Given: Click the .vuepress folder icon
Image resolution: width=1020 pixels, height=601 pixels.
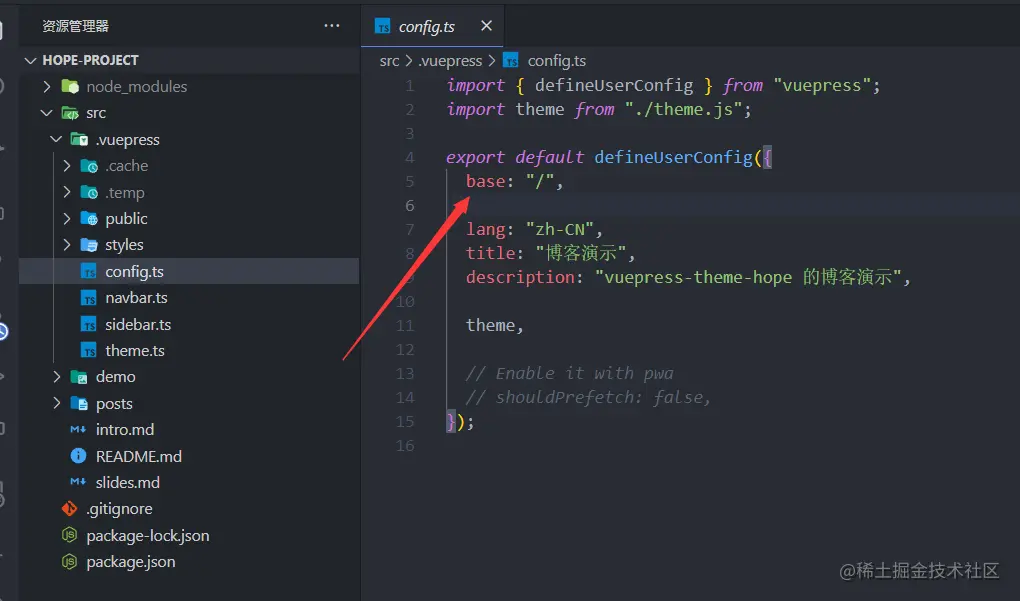Looking at the screenshot, I should (x=79, y=139).
